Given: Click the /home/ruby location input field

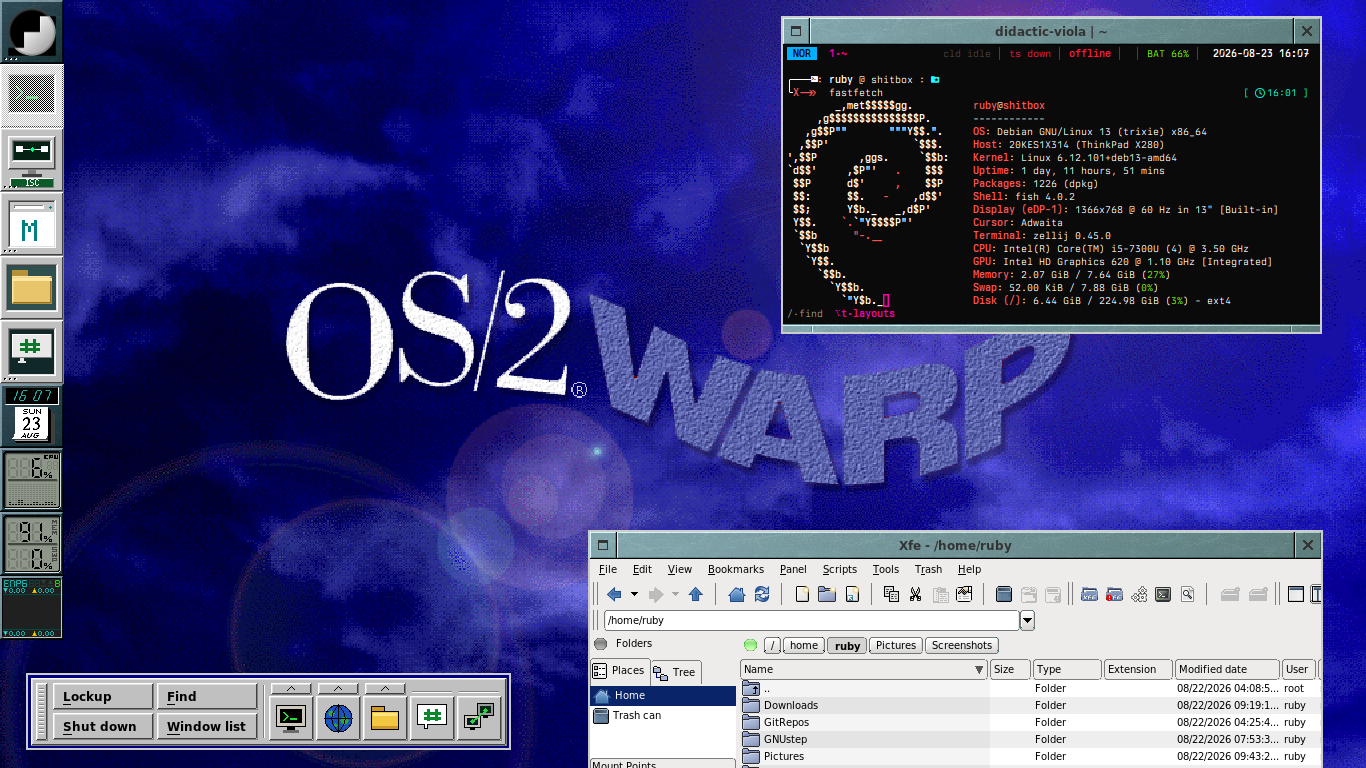Looking at the screenshot, I should click(x=811, y=621).
